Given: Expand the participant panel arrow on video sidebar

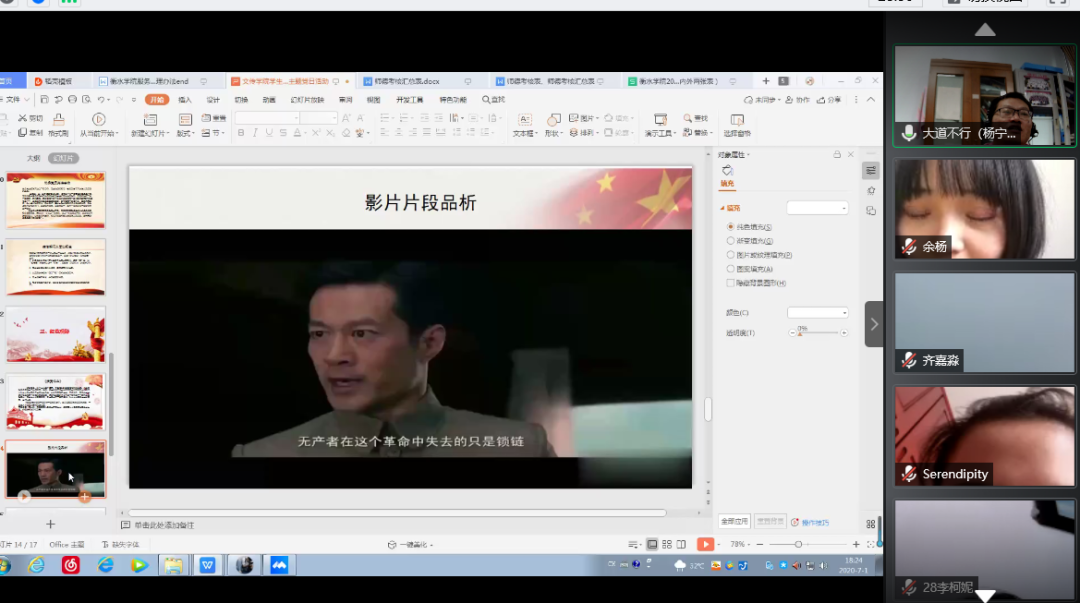Looking at the screenshot, I should pyautogui.click(x=874, y=324).
